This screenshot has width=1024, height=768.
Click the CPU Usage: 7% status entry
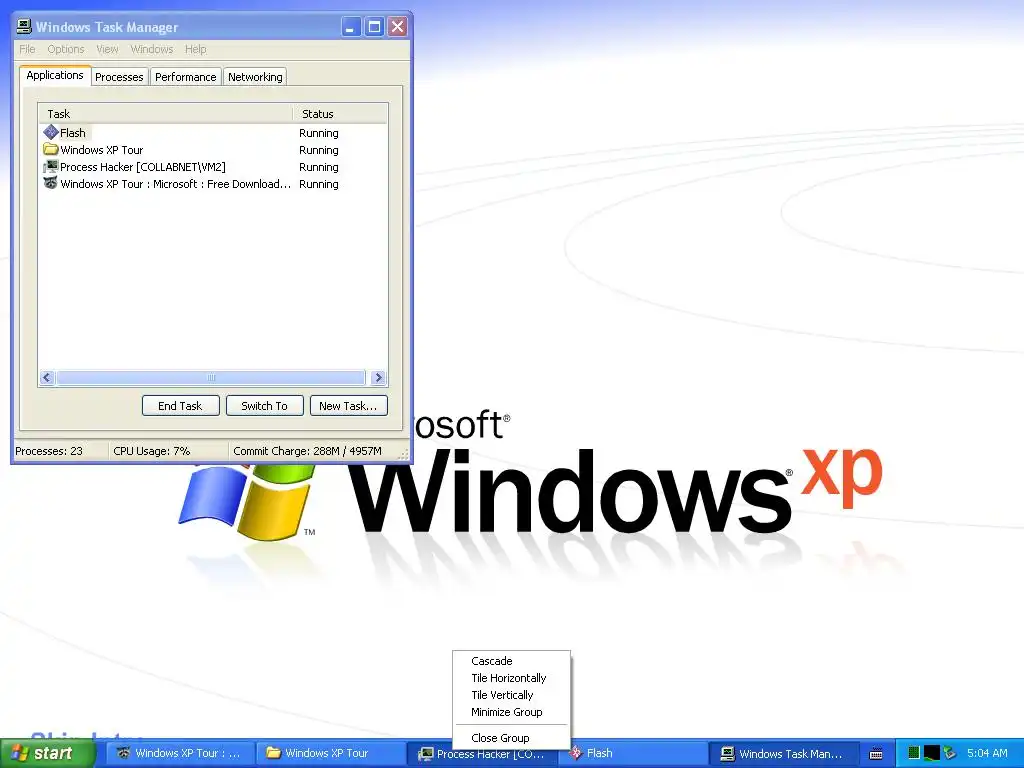152,451
